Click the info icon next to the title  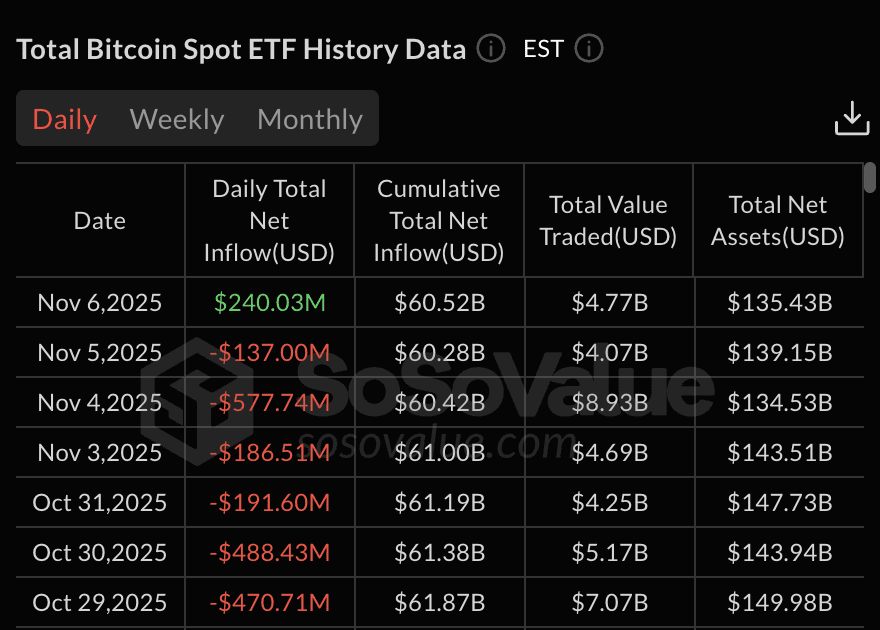(x=491, y=49)
